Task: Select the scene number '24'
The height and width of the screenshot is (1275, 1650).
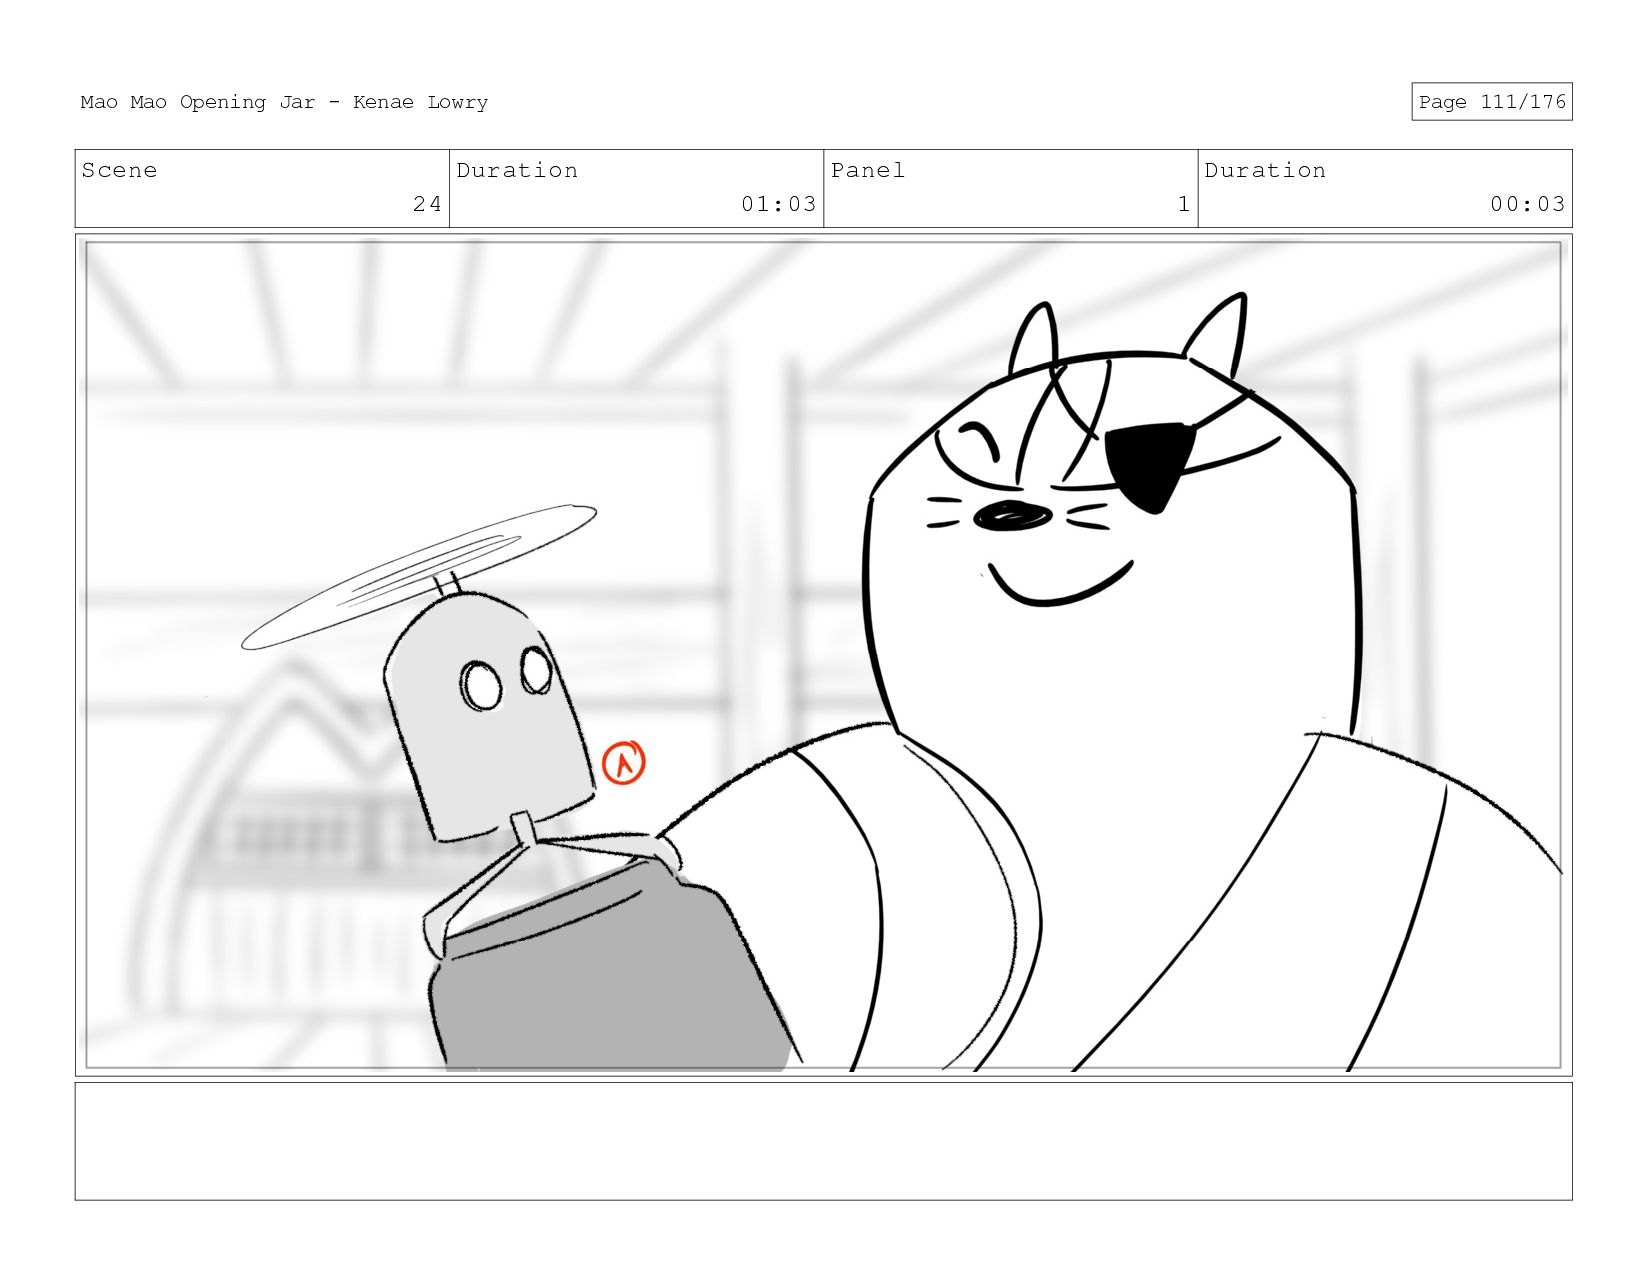Action: pos(427,204)
